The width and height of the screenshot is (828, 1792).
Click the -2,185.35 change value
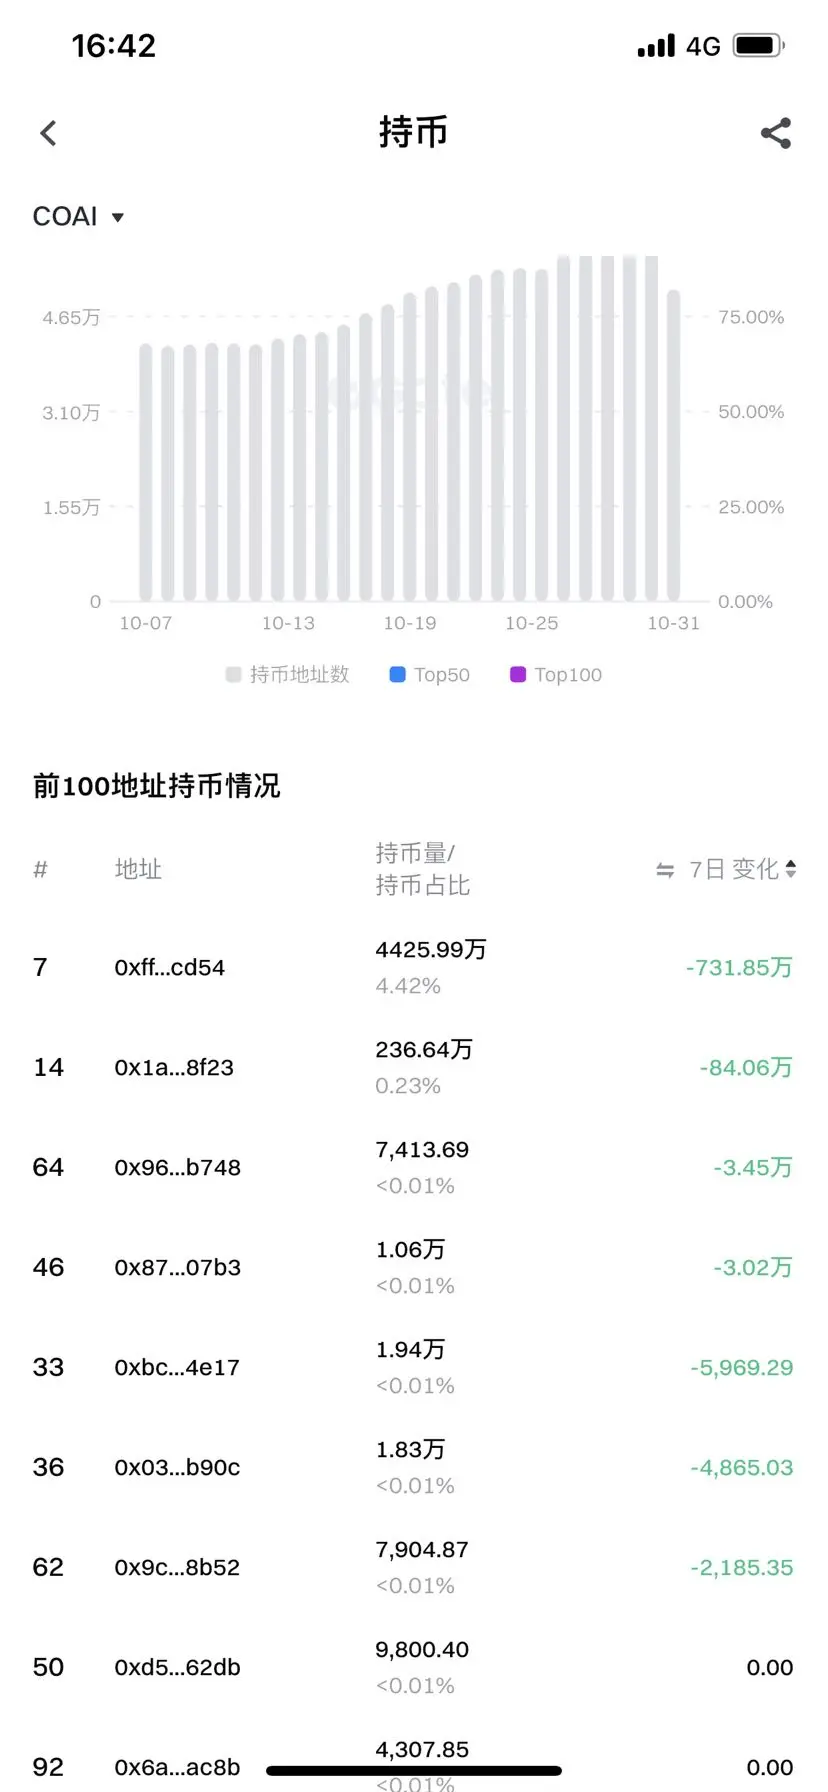click(x=741, y=1568)
